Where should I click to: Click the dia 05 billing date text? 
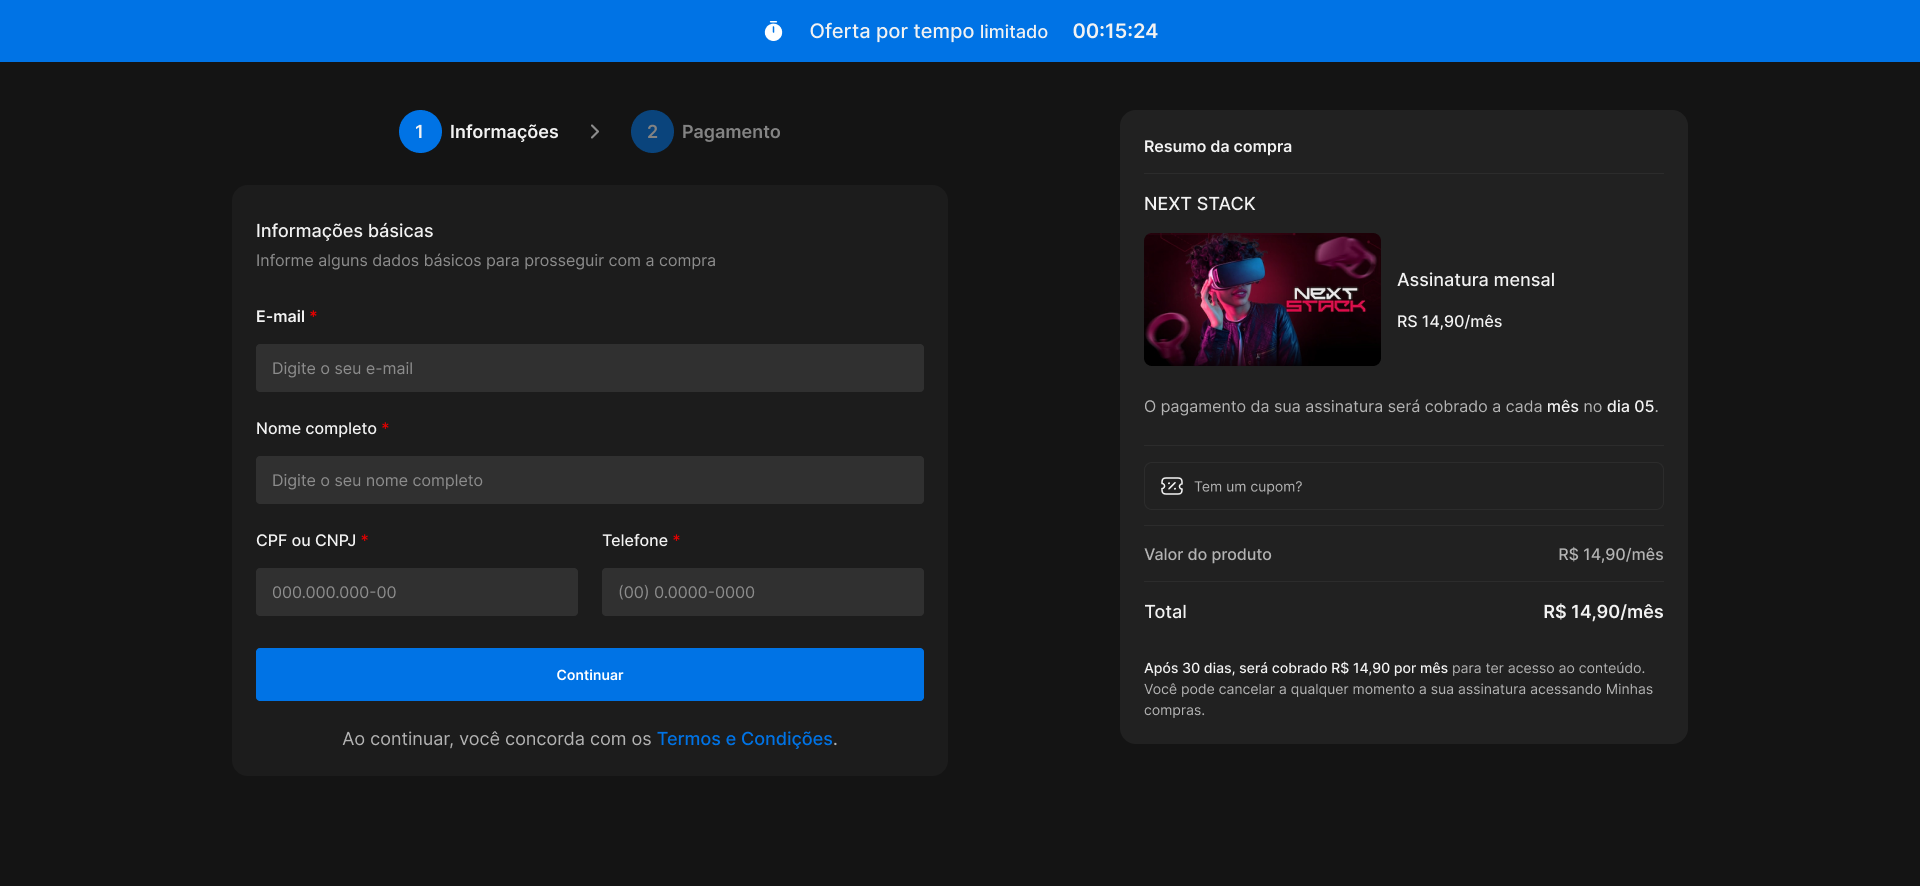pyautogui.click(x=1630, y=406)
